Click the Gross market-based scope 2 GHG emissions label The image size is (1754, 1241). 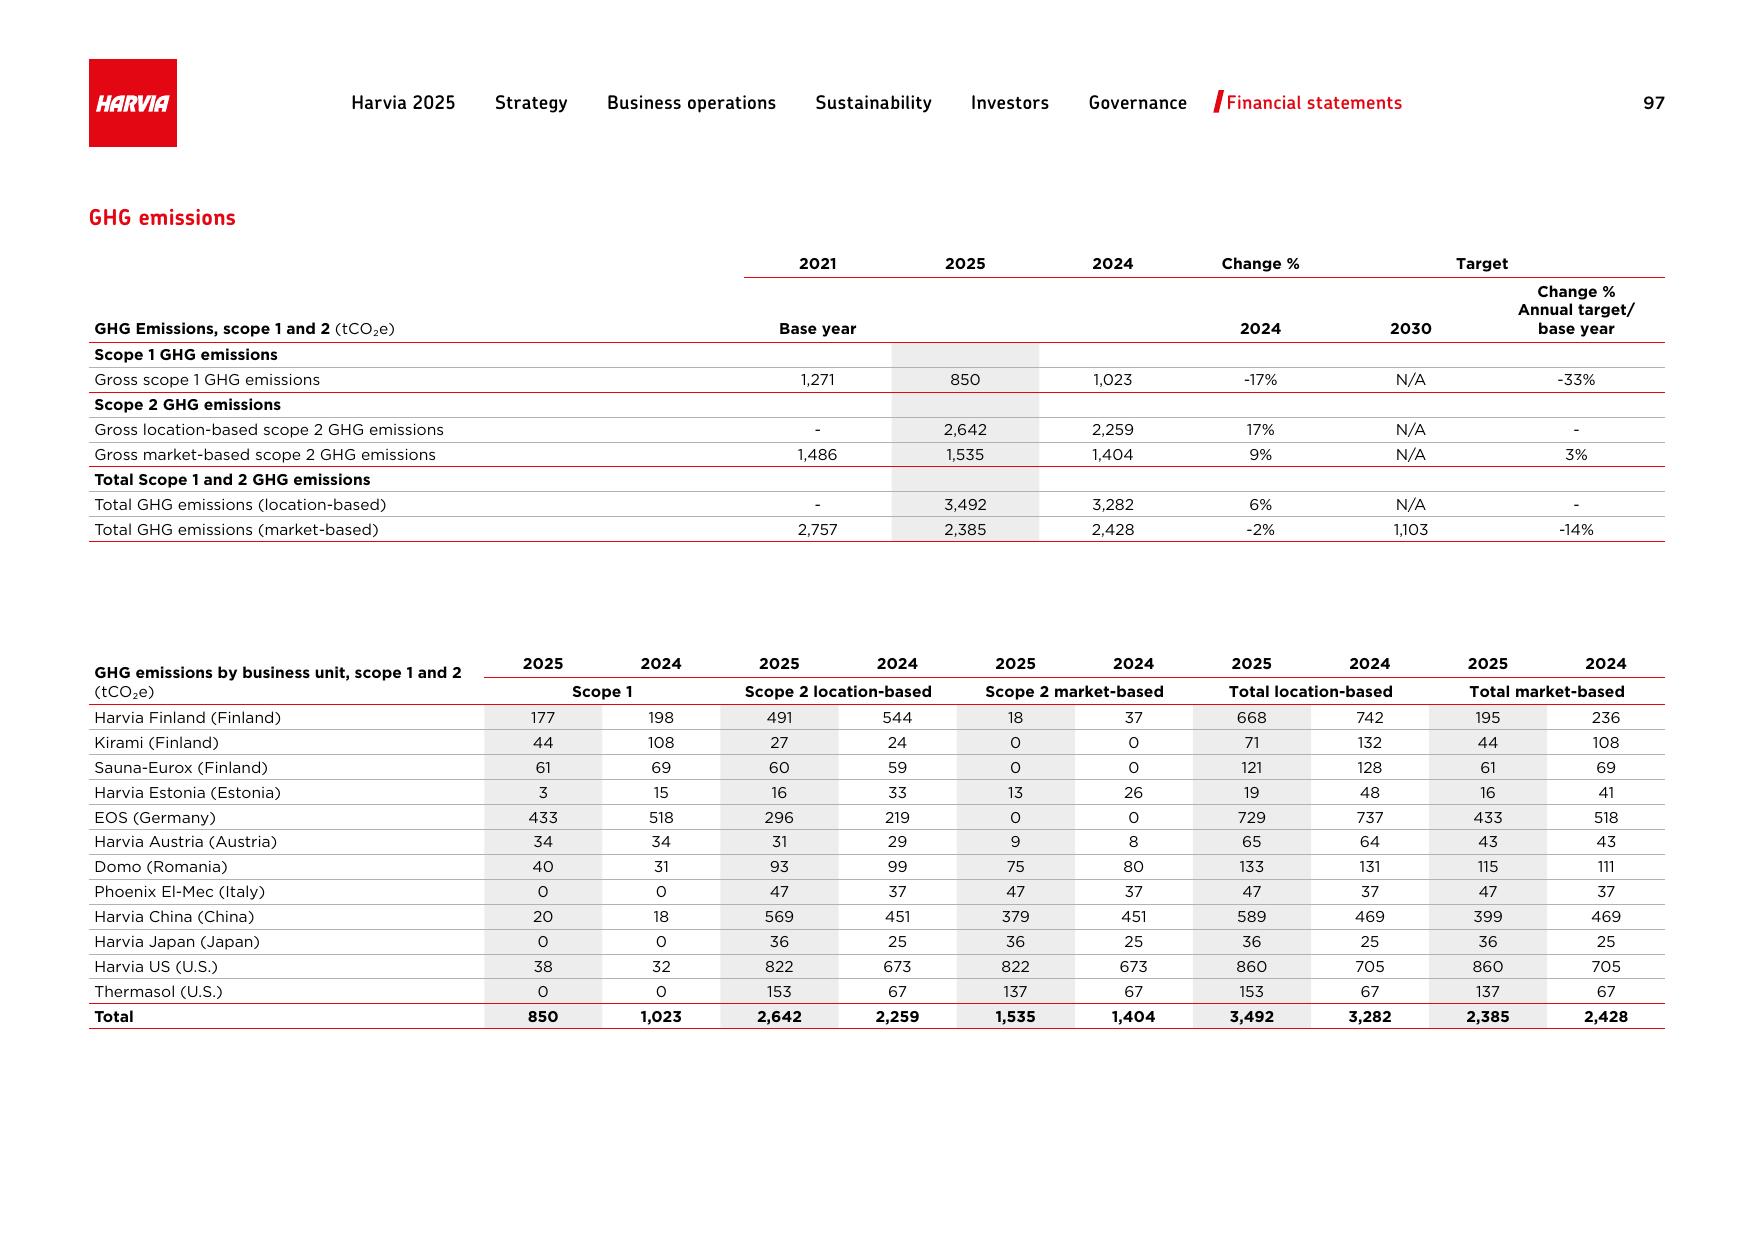265,455
